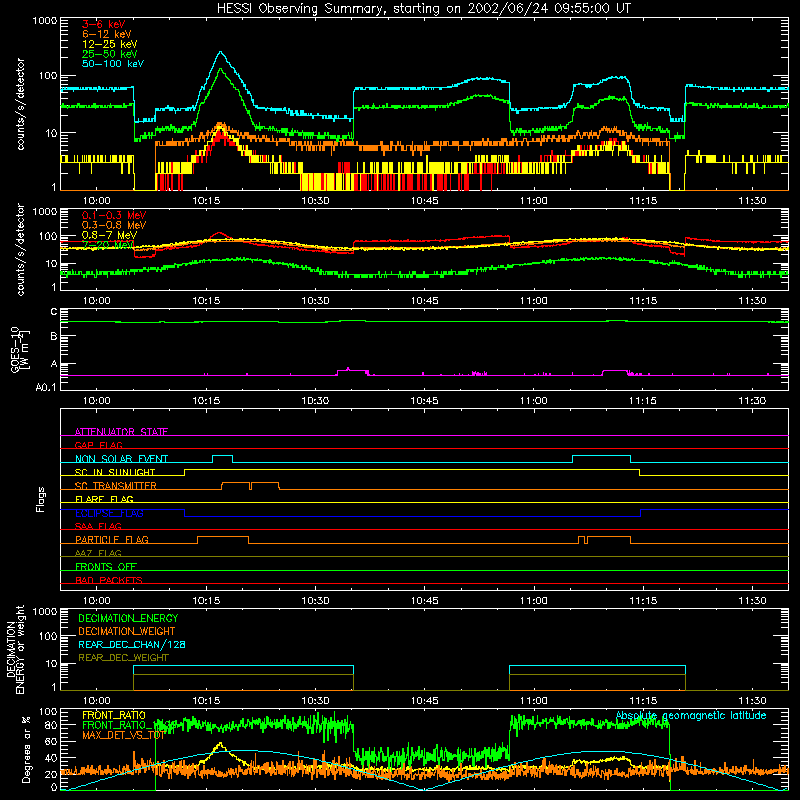Click the 11:00 tick label under the GOES-10 panel

tap(534, 401)
